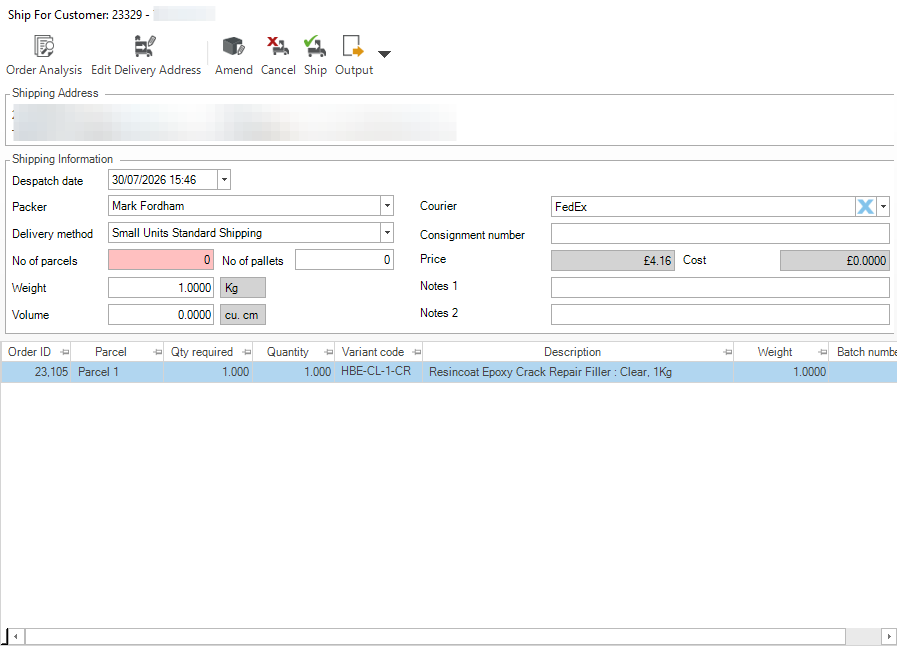The image size is (897, 646).
Task: Open the Despatch date picker dropdown
Action: point(224,180)
